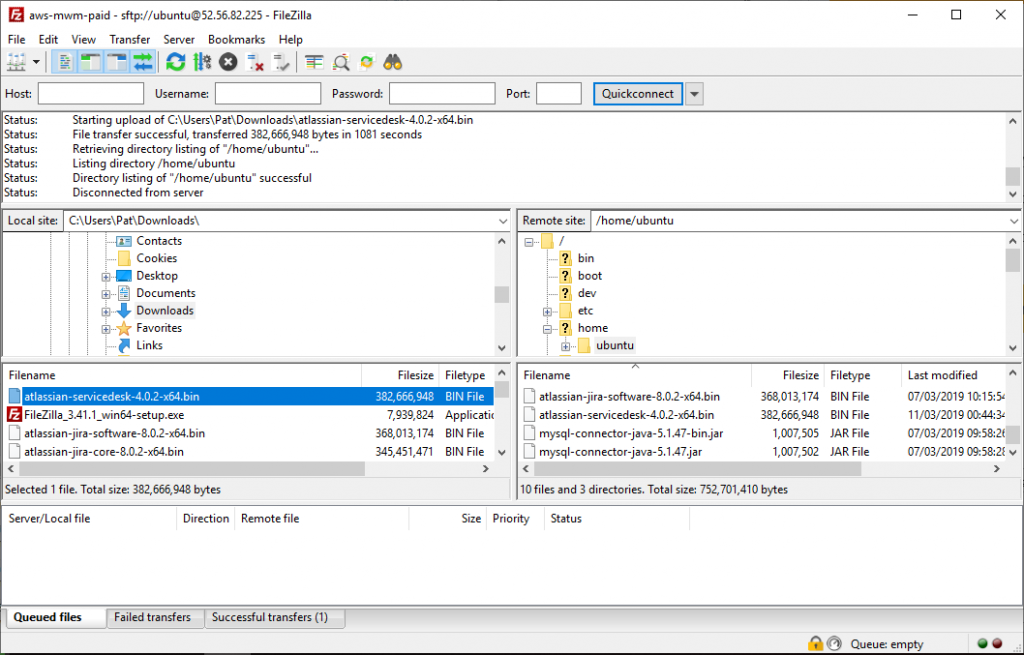Collapse the remote home folder
The height and width of the screenshot is (655, 1024).
click(x=547, y=329)
